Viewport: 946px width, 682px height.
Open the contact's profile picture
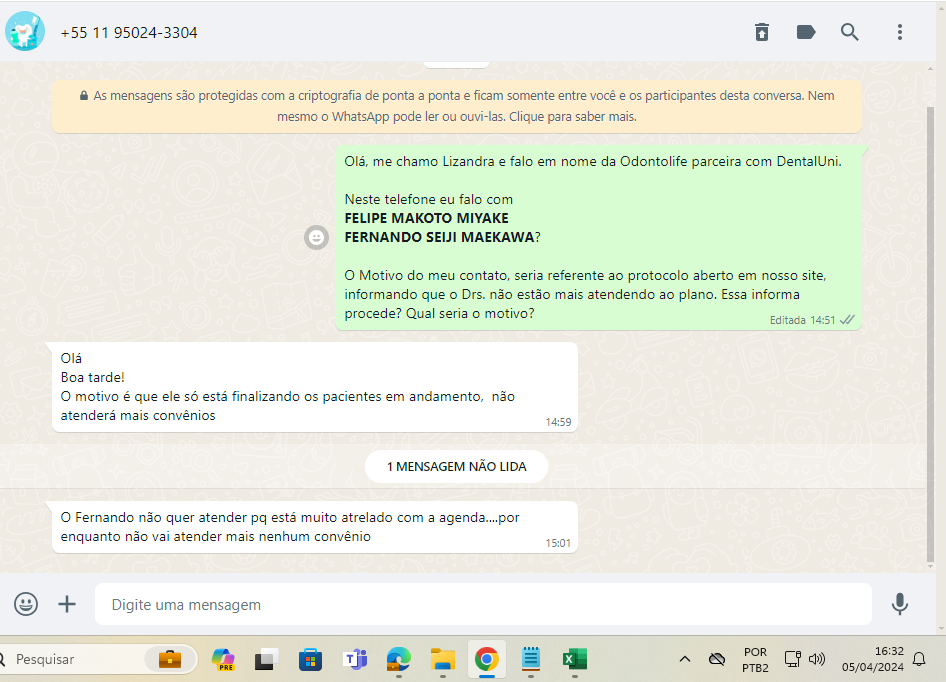tap(25, 32)
